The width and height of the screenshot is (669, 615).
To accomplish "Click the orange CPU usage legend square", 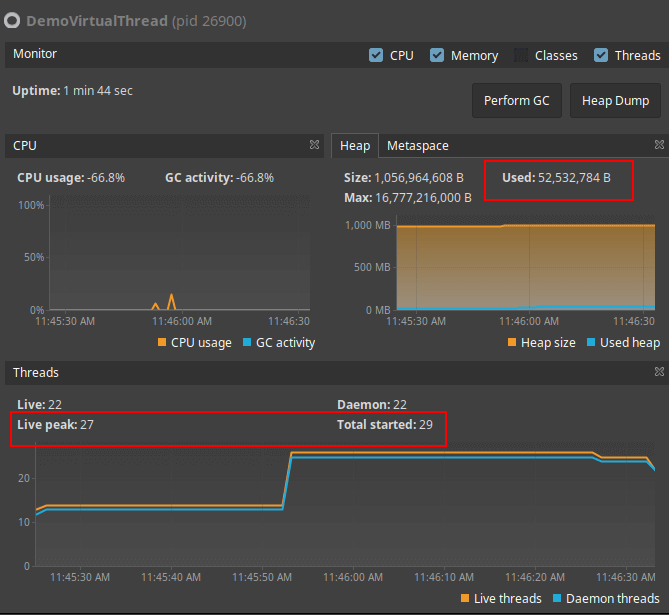I will [162, 342].
